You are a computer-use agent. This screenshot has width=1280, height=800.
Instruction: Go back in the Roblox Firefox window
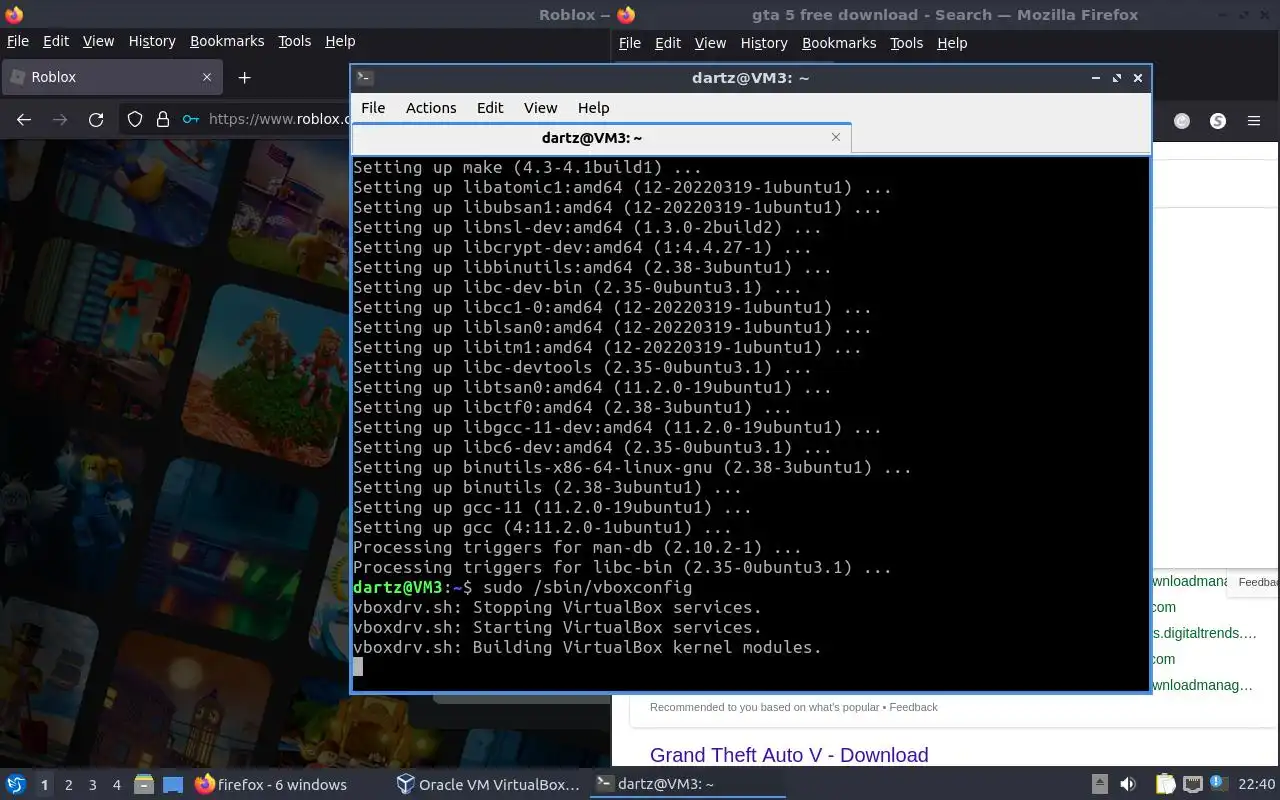click(24, 120)
